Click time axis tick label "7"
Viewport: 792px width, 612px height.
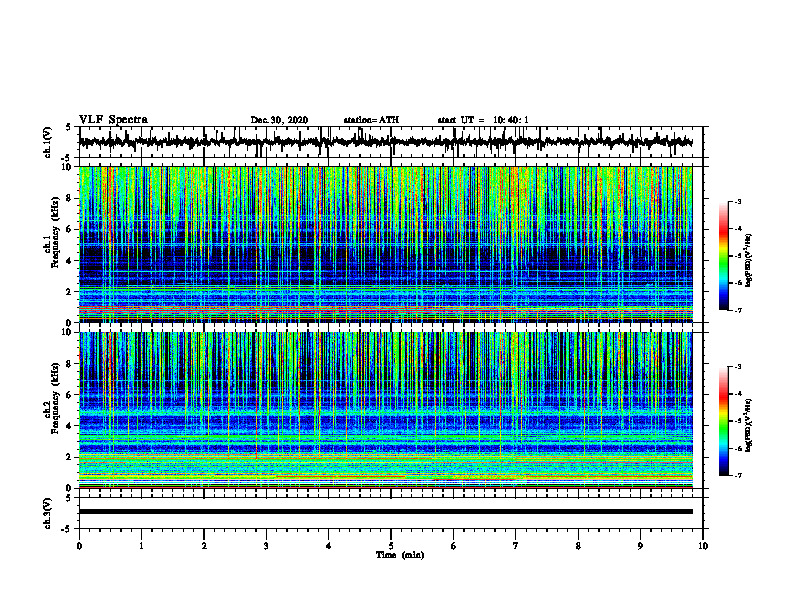516,546
